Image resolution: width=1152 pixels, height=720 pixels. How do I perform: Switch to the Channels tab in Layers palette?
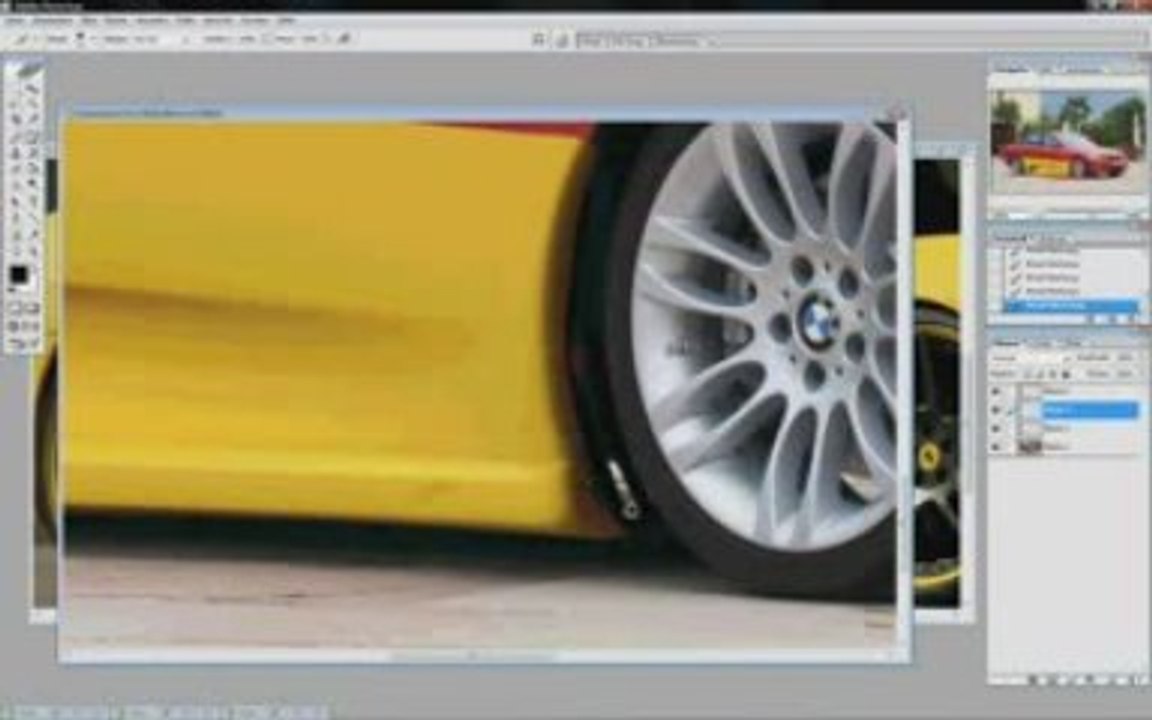(1041, 343)
